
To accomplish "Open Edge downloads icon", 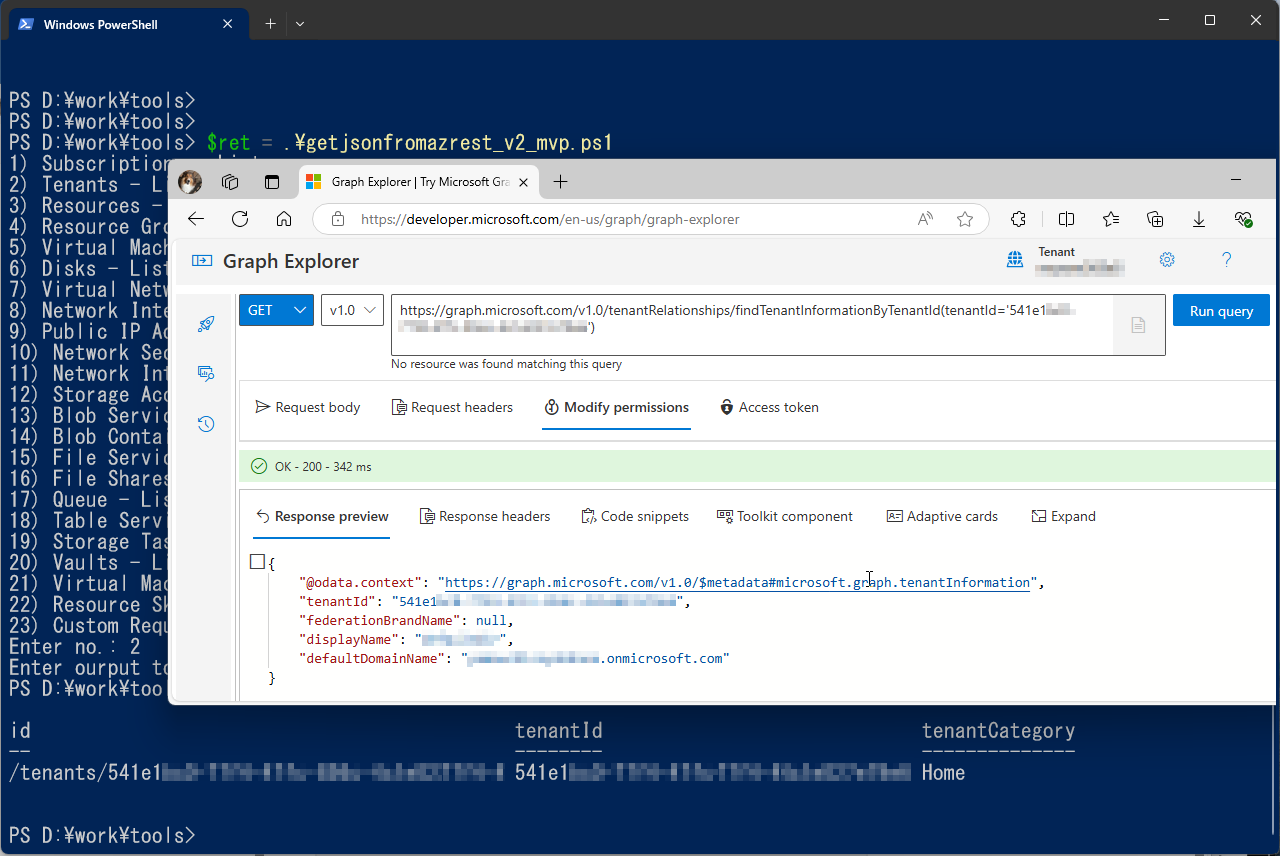I will (x=1199, y=219).
